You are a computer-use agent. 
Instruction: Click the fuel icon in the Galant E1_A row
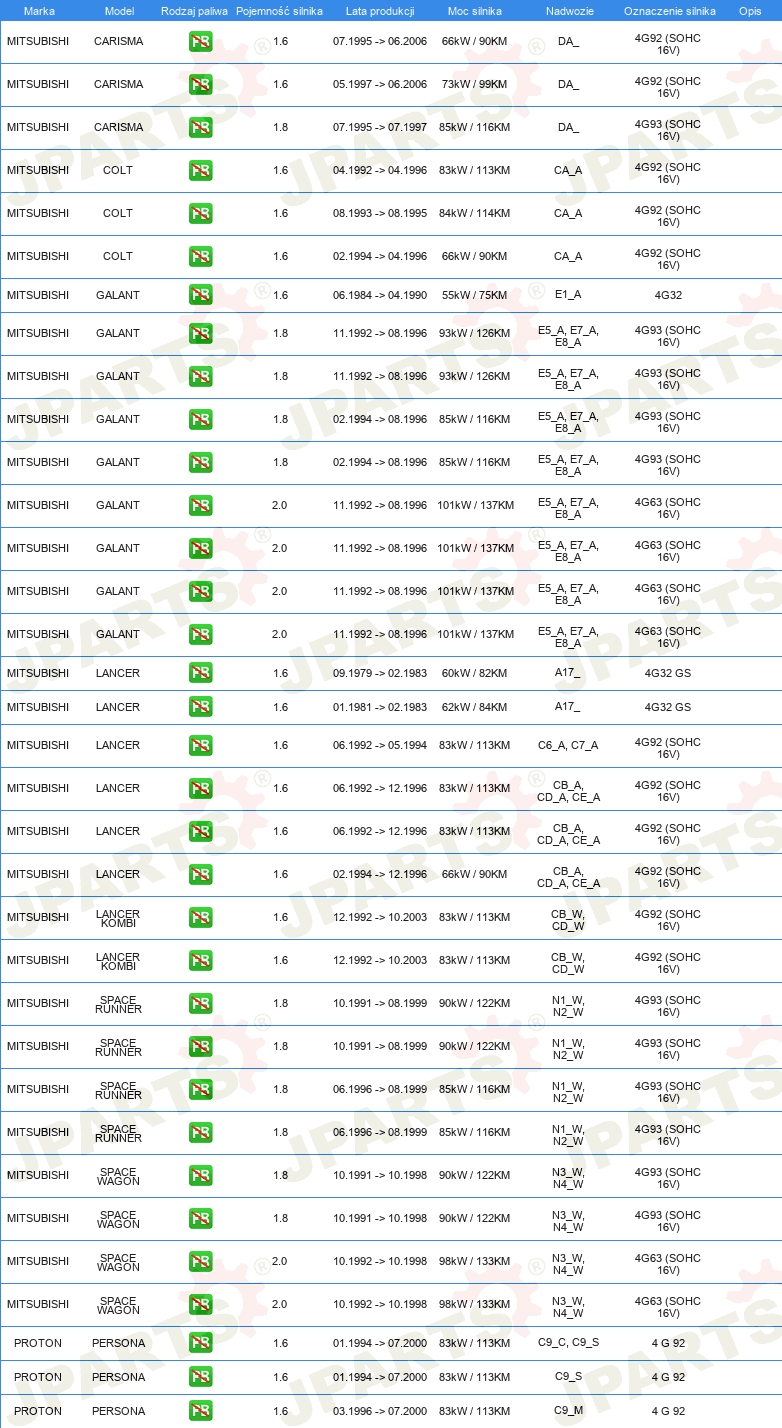pyautogui.click(x=200, y=295)
